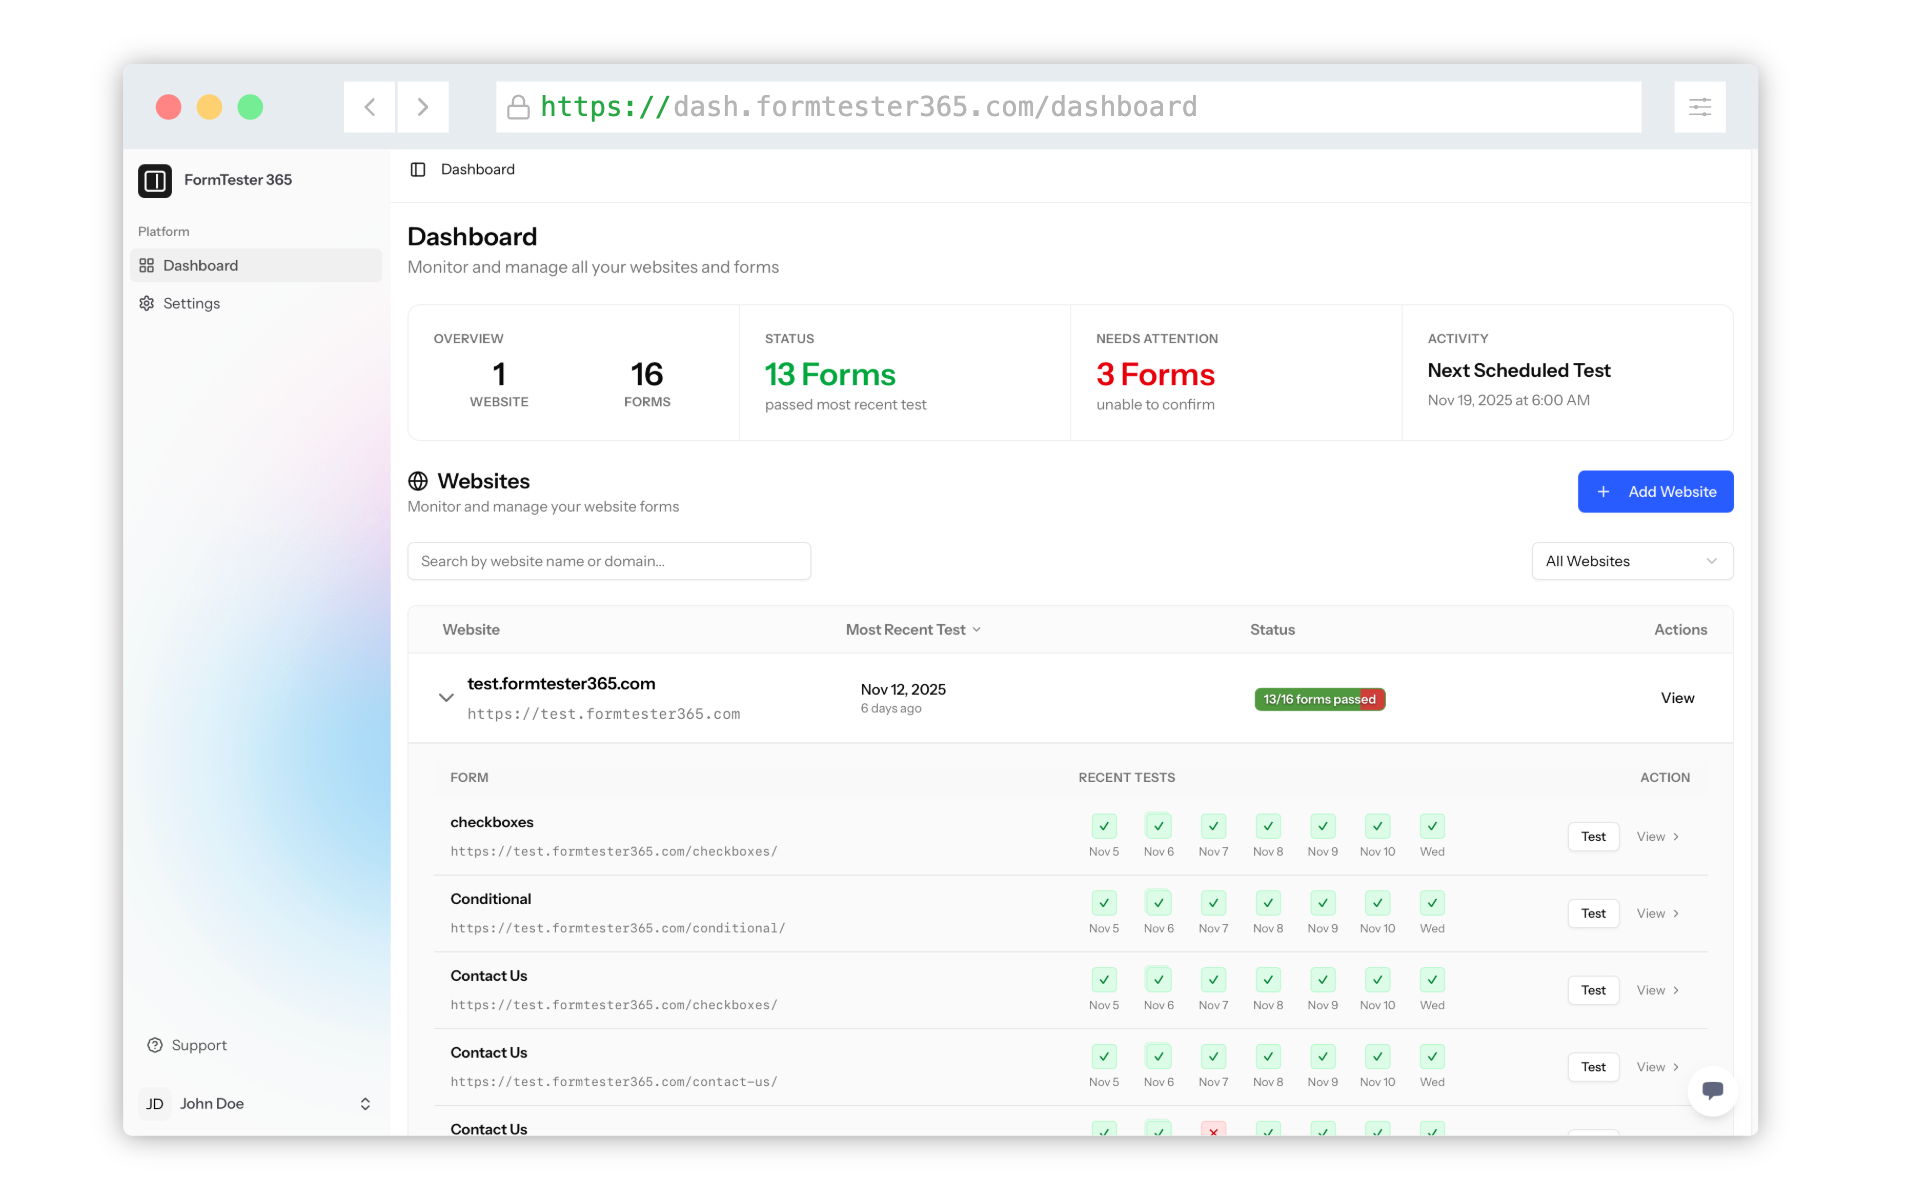Click the FormTester 365 logo icon
Viewport: 1920px width, 1200px height.
(x=155, y=180)
